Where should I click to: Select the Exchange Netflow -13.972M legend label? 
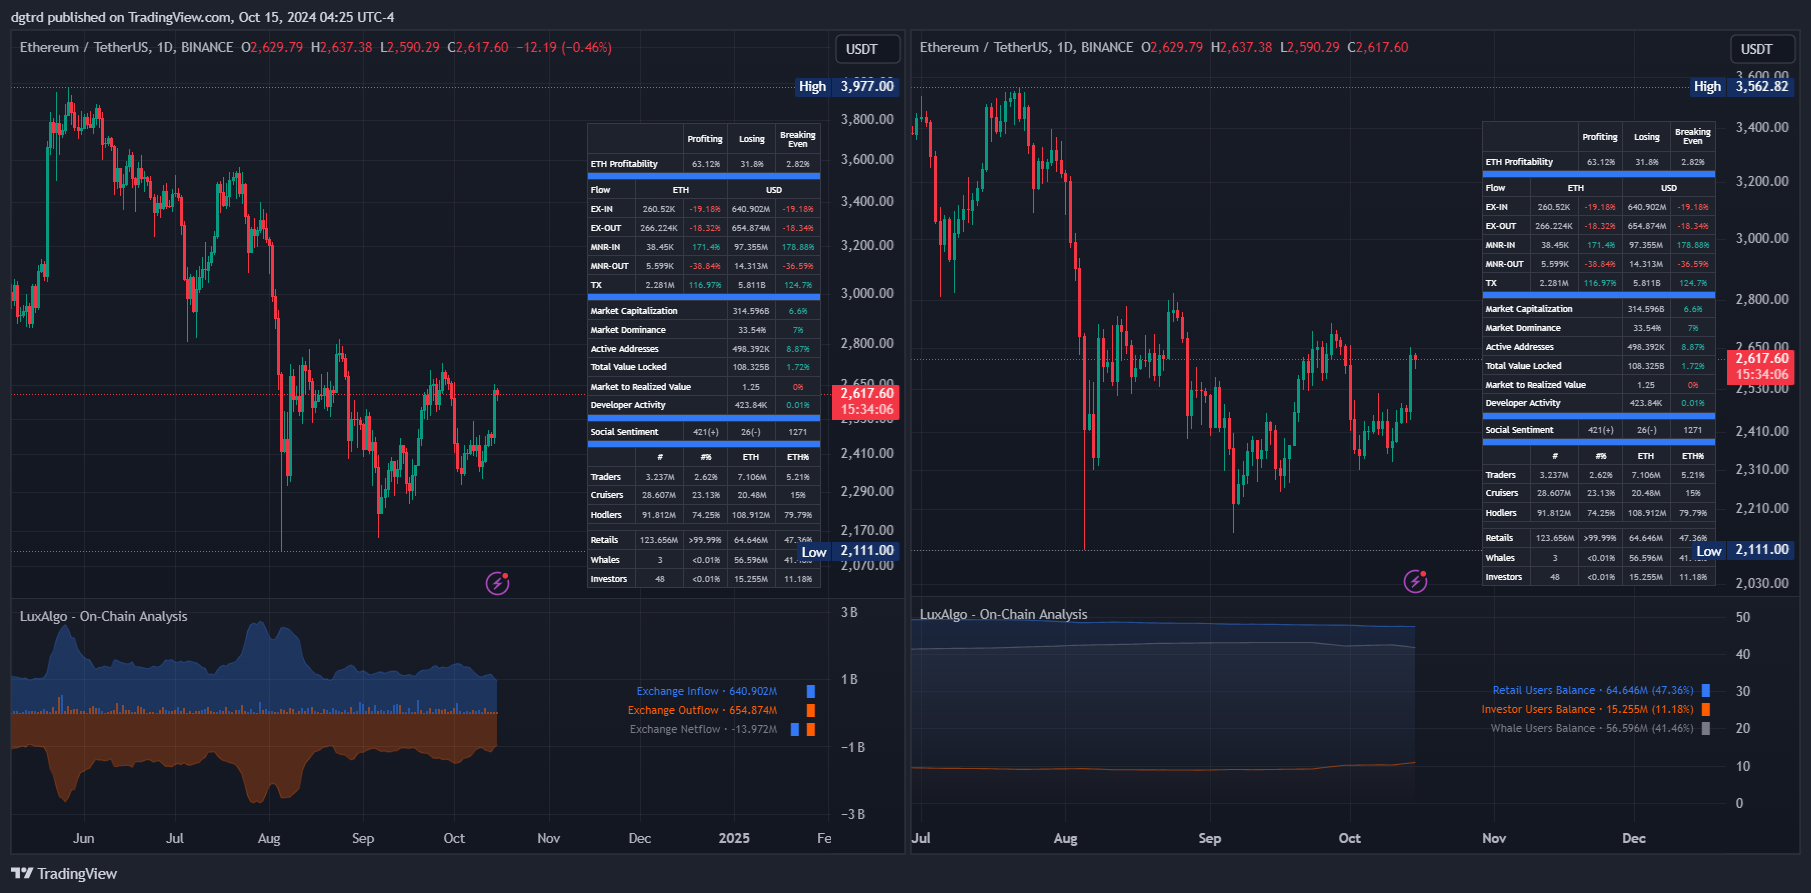coord(703,729)
